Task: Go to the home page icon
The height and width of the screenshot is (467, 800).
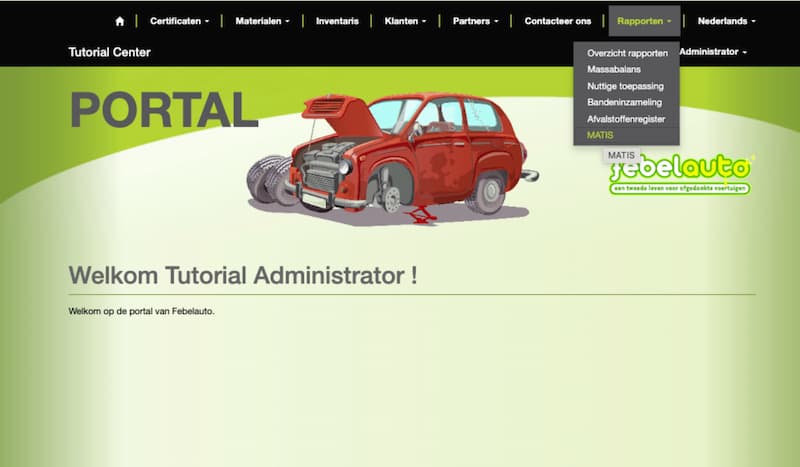Action: (x=119, y=21)
